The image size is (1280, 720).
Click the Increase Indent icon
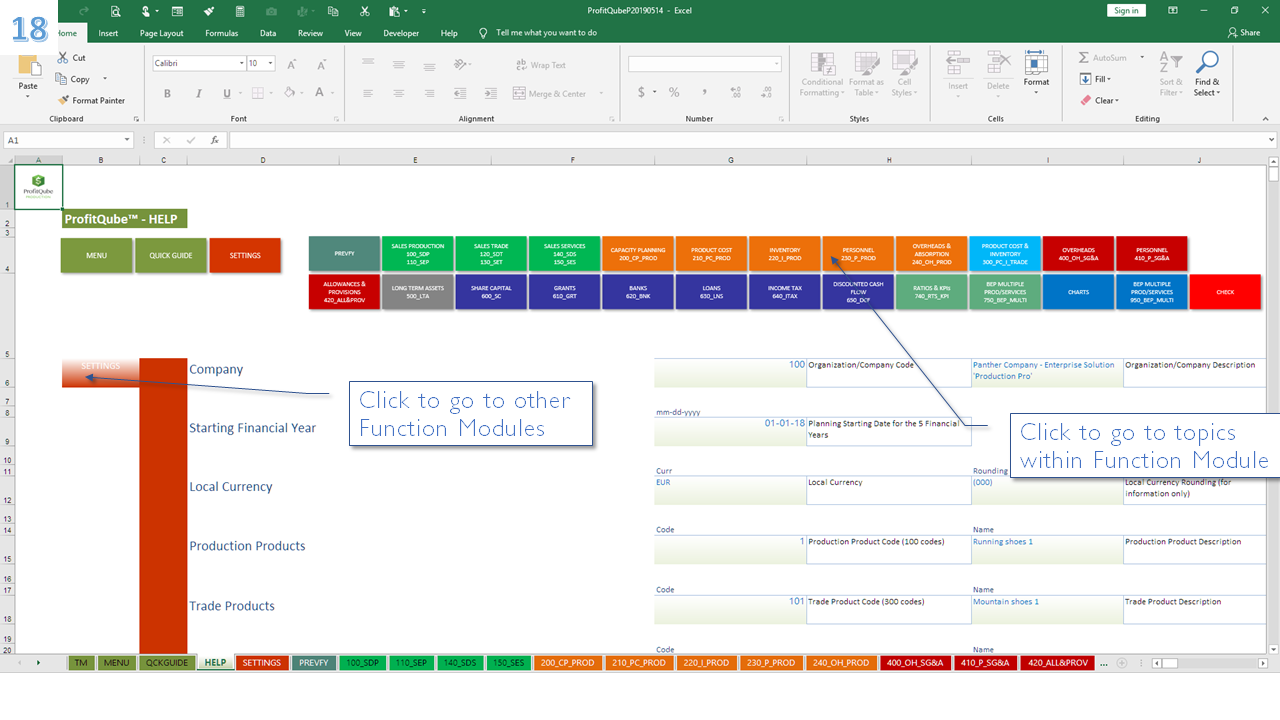pos(489,94)
